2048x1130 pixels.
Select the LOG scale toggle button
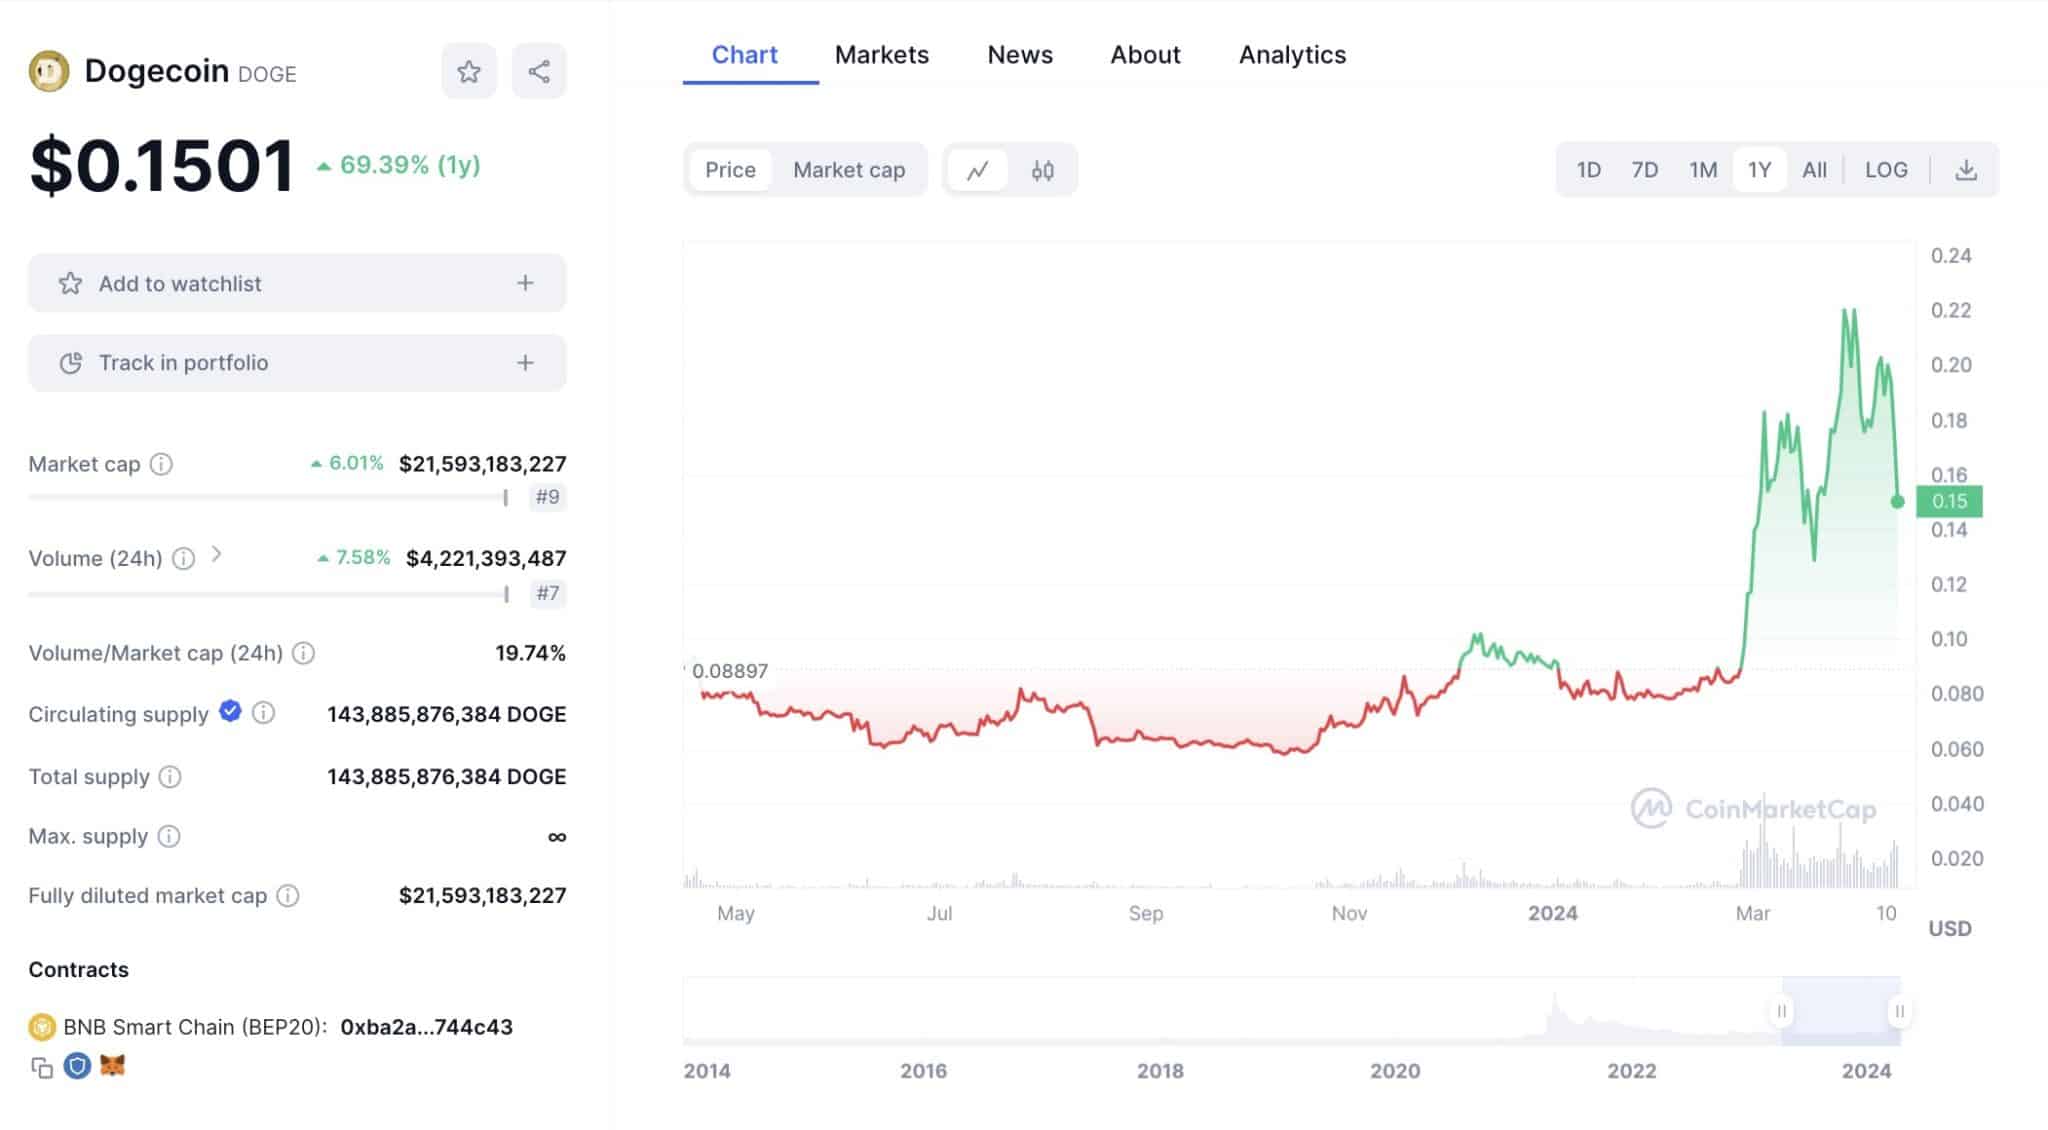pos(1887,168)
